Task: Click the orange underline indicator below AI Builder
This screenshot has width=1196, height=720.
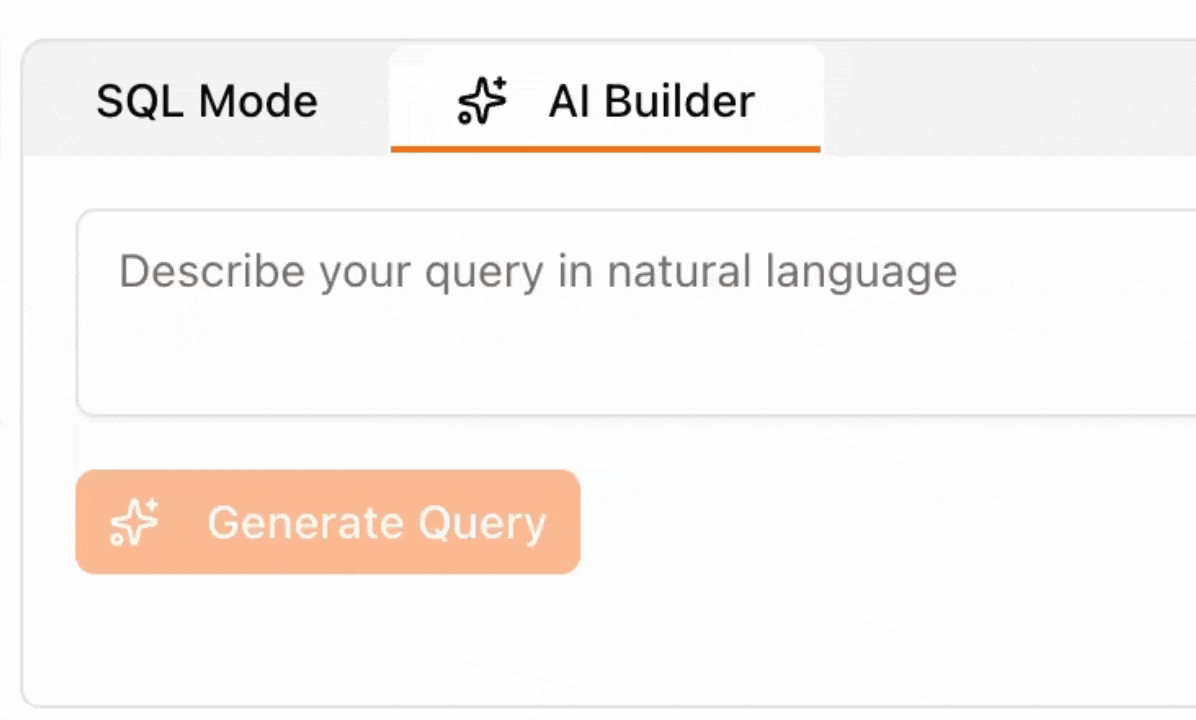Action: point(605,150)
